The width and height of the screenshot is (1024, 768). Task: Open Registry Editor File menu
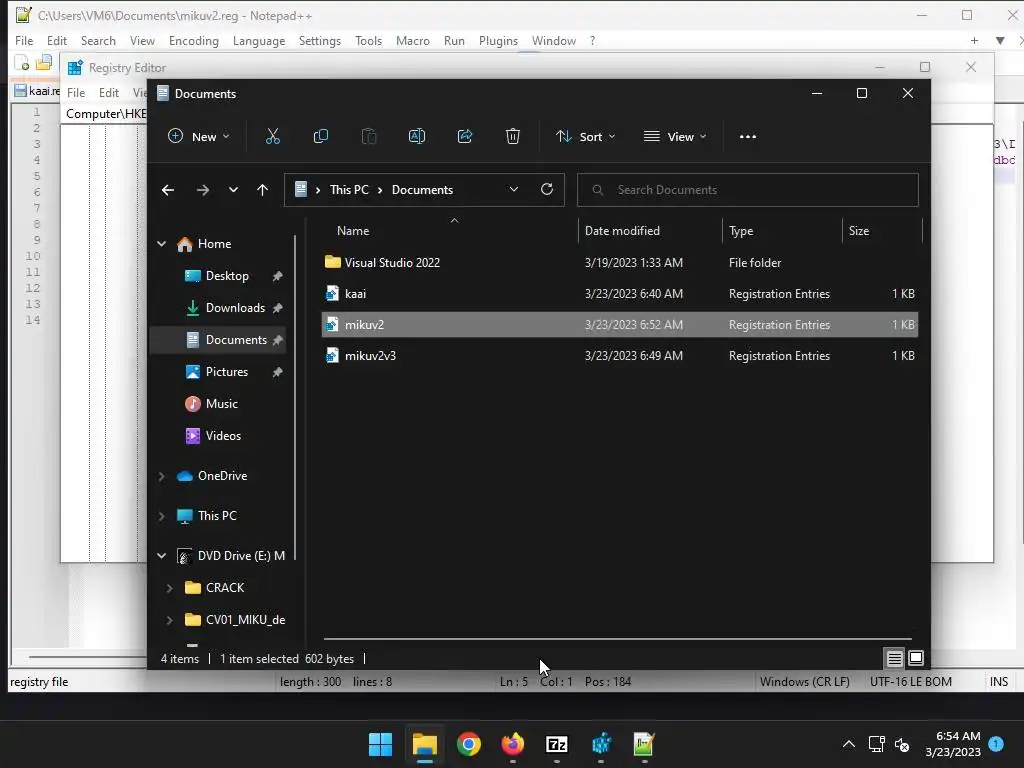76,93
